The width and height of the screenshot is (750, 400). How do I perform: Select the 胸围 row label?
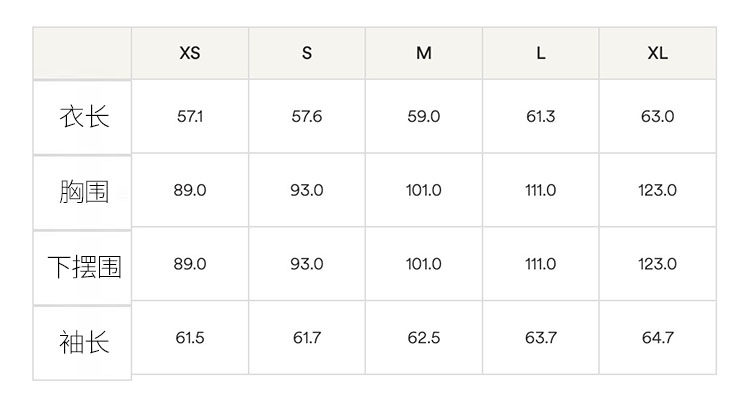83,191
